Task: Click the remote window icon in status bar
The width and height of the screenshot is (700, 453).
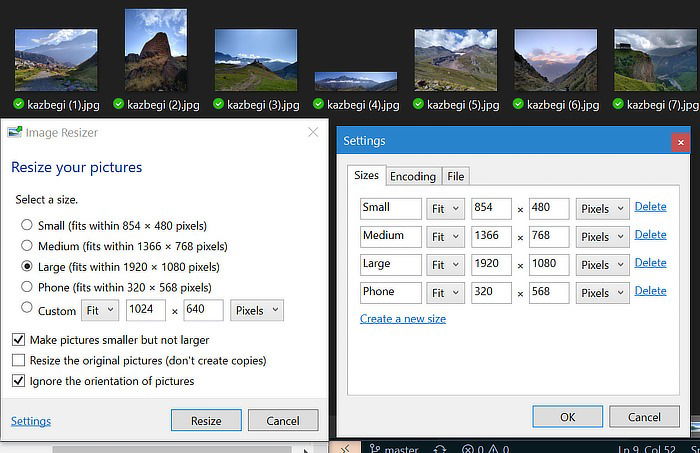Action: tap(345, 448)
